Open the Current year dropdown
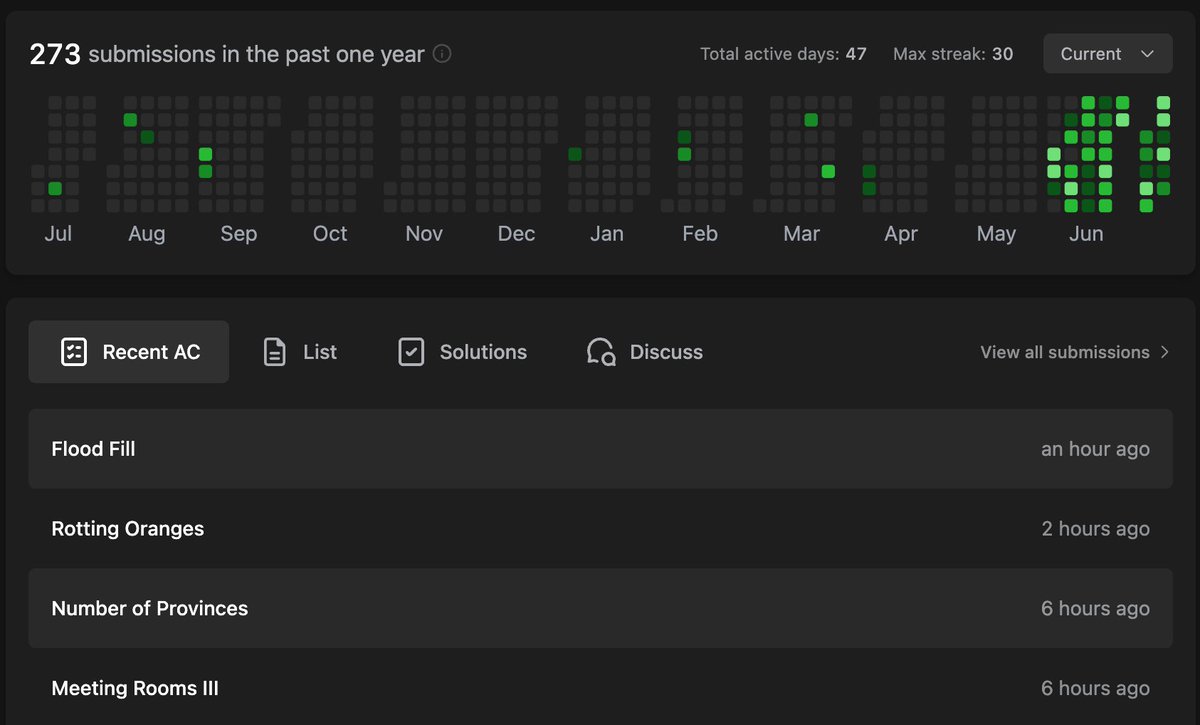This screenshot has height=725, width=1200. pyautogui.click(x=1107, y=54)
